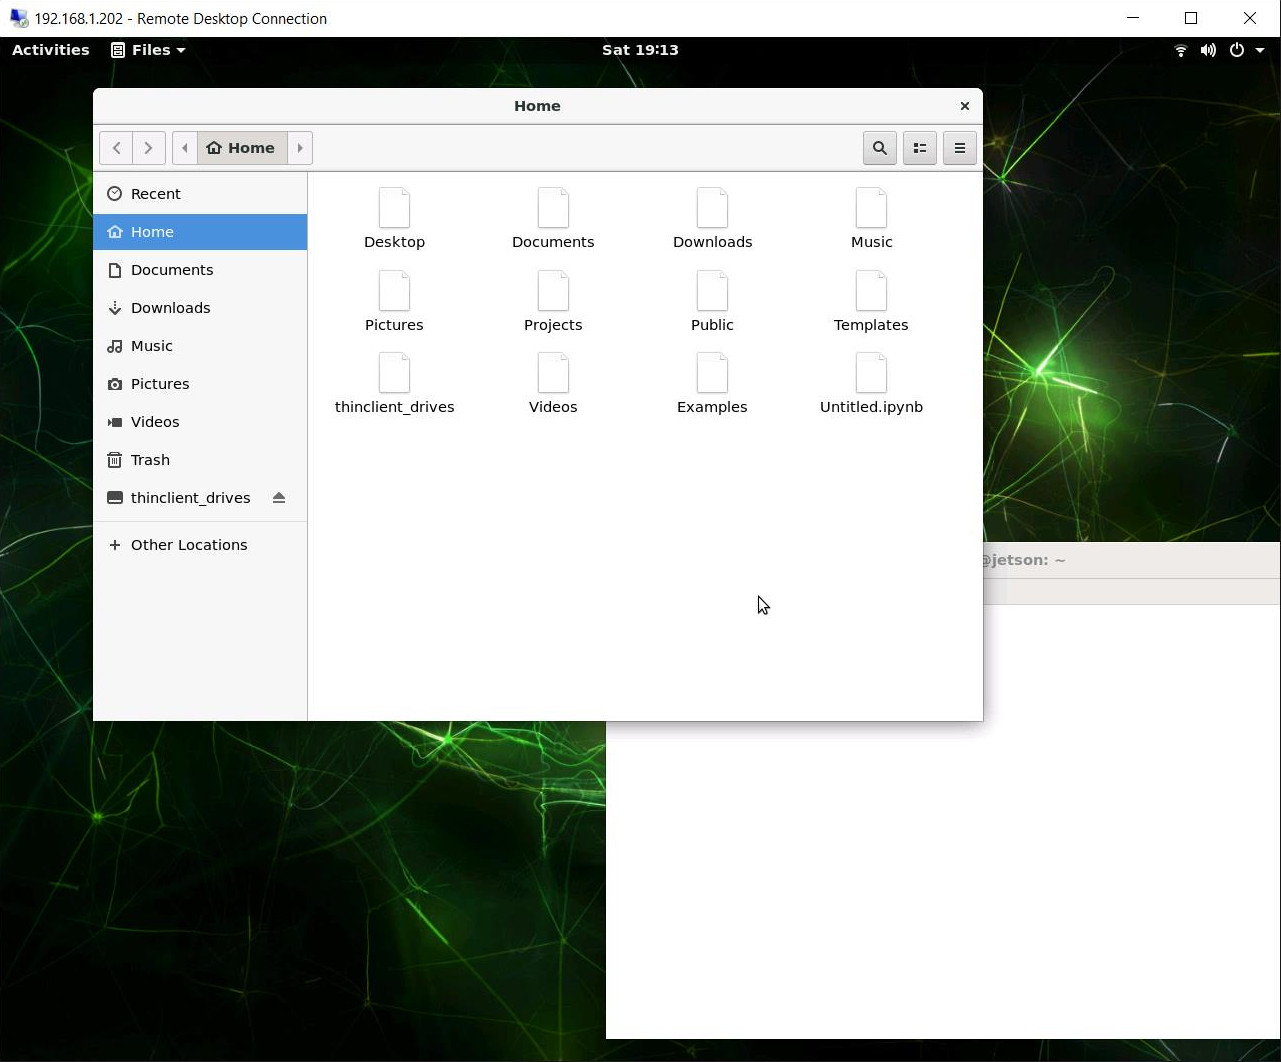1281x1062 pixels.
Task: Expand the Files application menu
Action: point(147,49)
